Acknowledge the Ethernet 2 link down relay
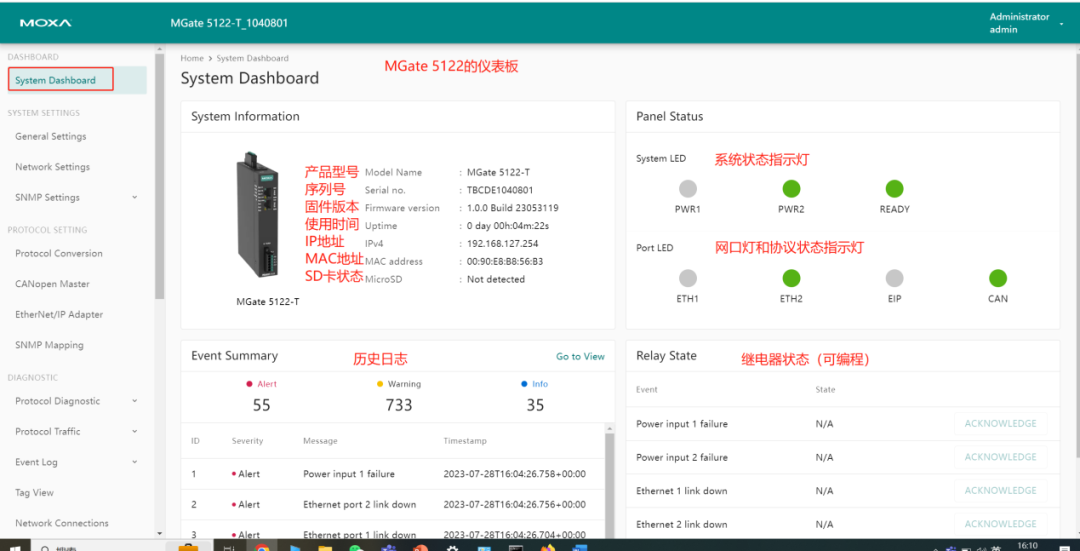This screenshot has height=551, width=1080. tap(1000, 524)
